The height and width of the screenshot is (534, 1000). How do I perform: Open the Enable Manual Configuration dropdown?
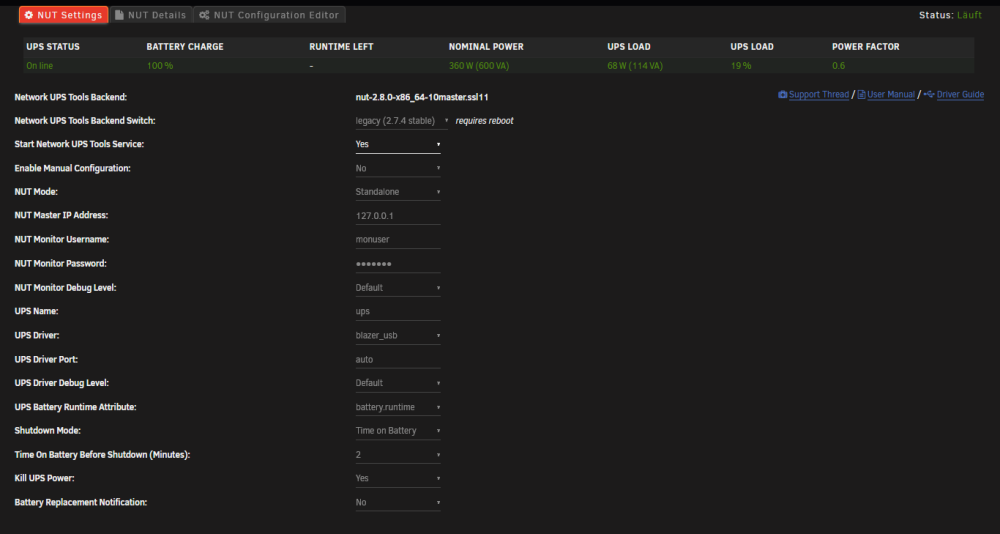click(x=398, y=168)
